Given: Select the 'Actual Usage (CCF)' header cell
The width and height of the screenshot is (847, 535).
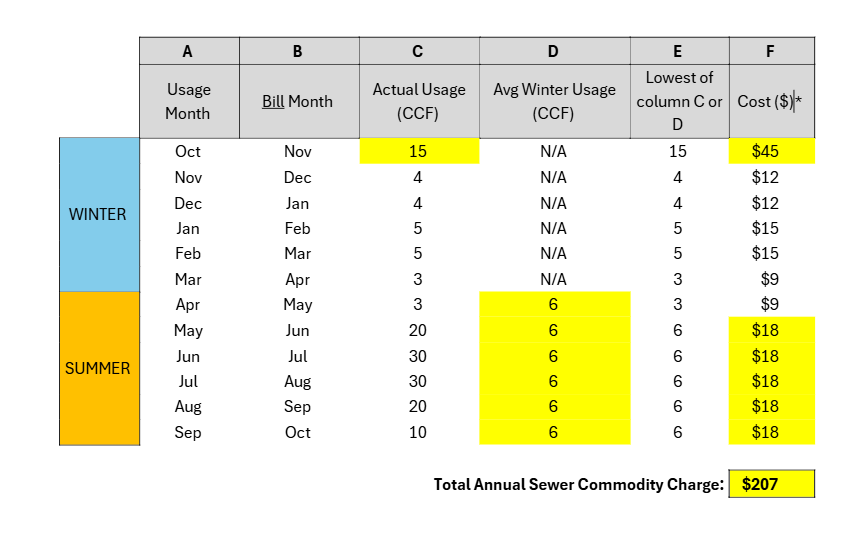Looking at the screenshot, I should (x=419, y=101).
